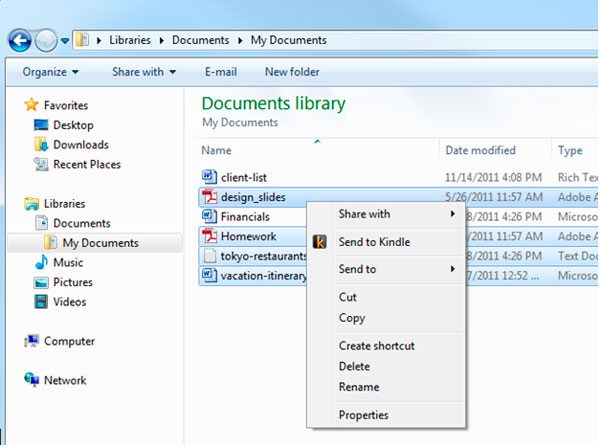Choose Delete from the context menu

point(354,367)
